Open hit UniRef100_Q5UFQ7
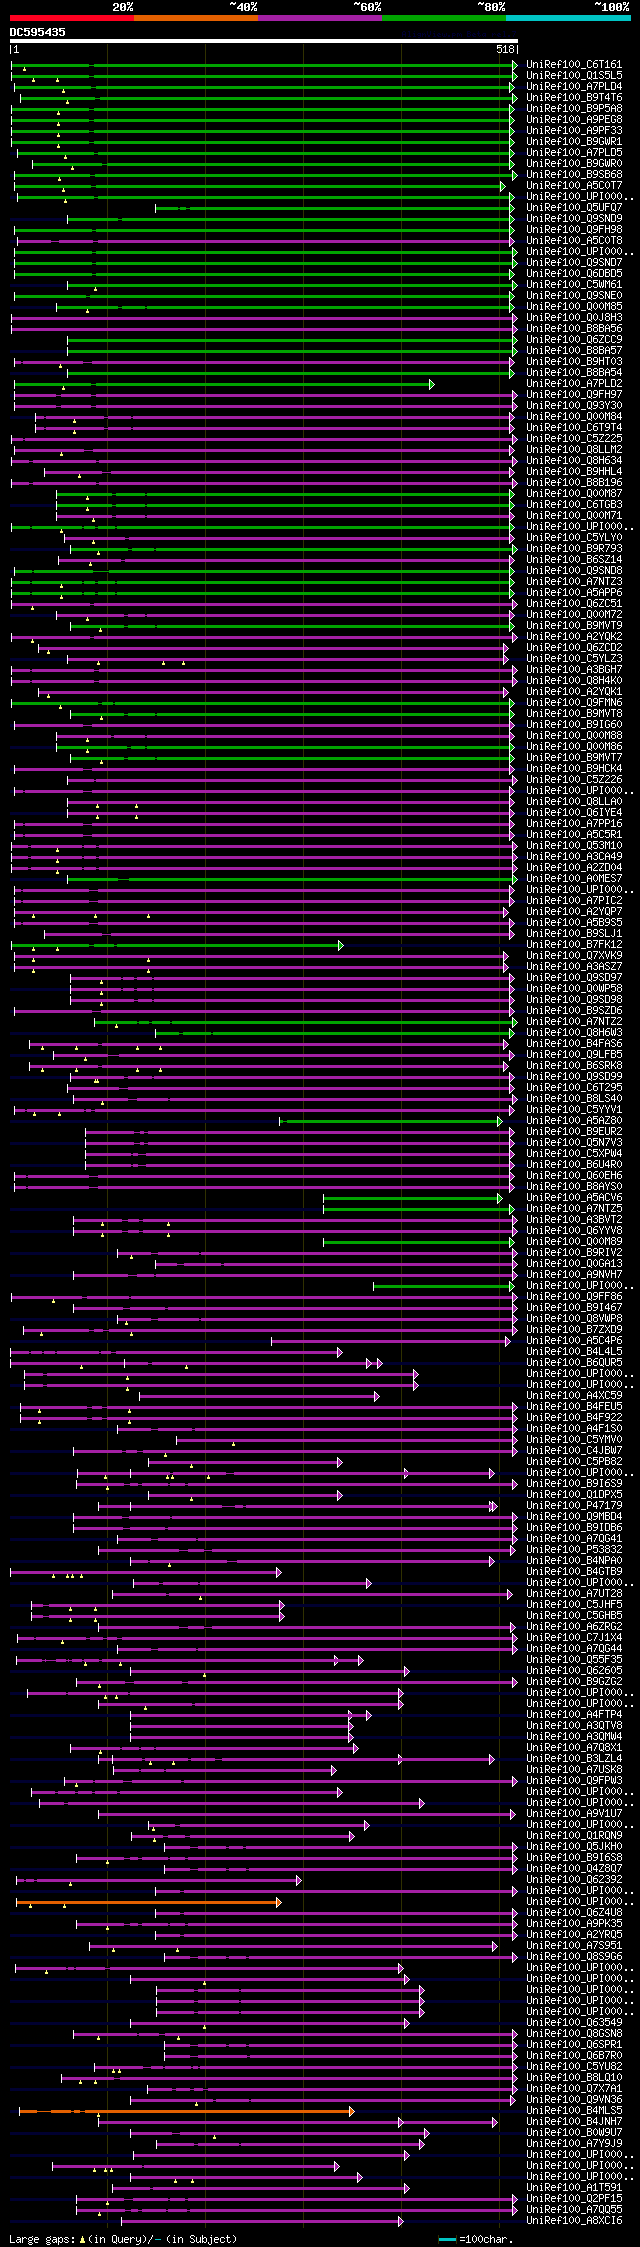This screenshot has height=2247, width=640. coord(574,208)
